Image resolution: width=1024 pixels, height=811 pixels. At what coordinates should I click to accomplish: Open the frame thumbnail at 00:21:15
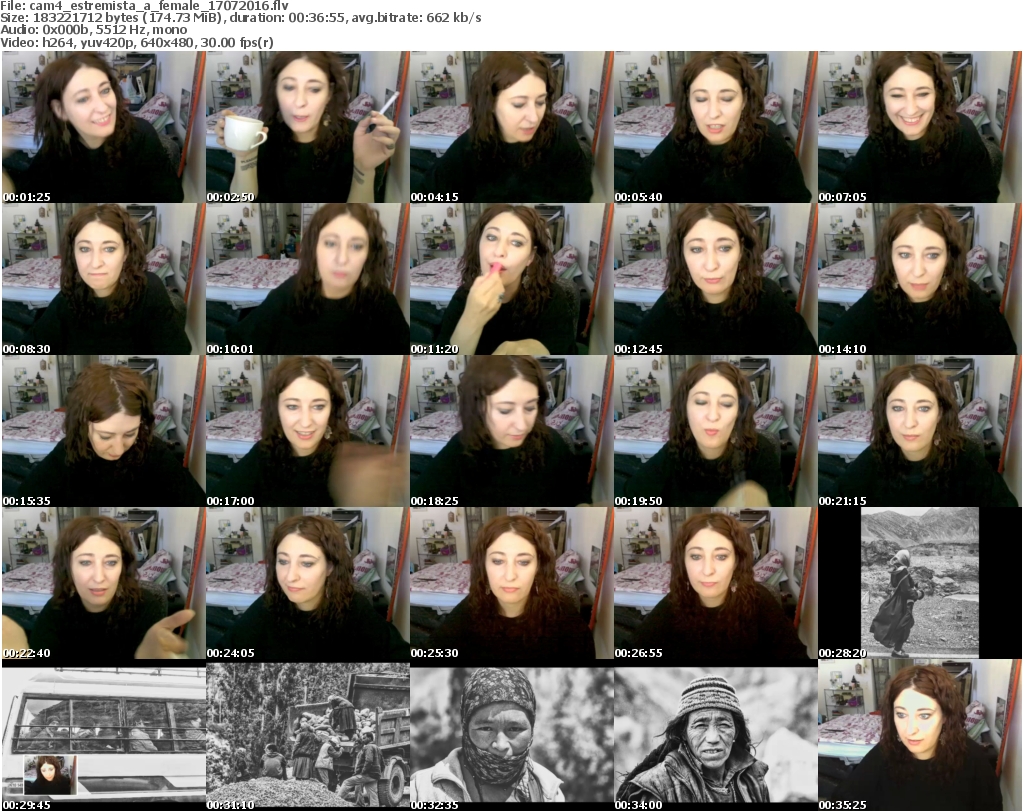919,432
